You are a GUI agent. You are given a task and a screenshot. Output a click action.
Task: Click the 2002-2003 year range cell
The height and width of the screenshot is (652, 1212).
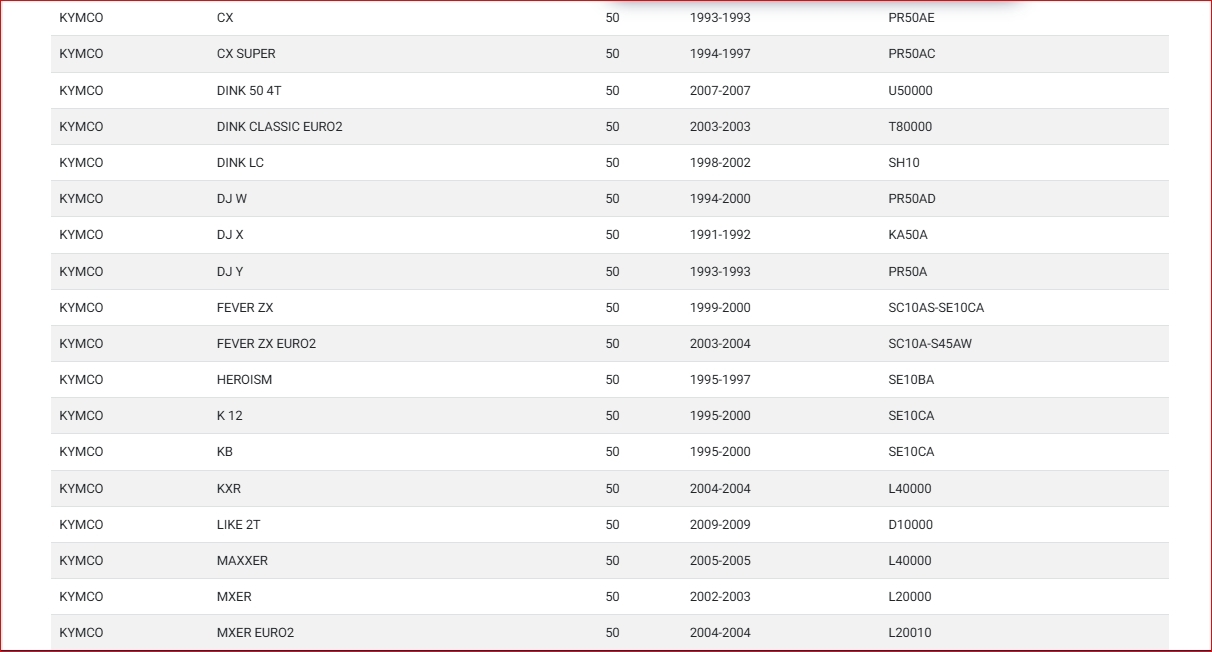click(x=720, y=597)
